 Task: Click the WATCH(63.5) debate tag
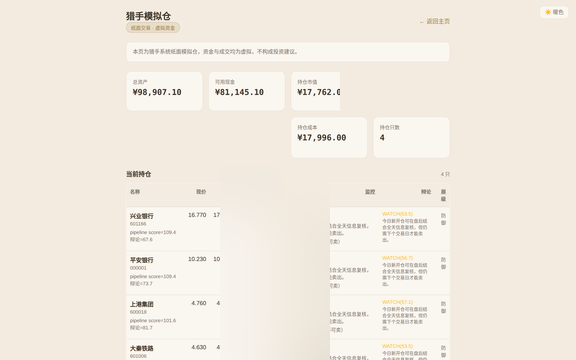click(x=397, y=214)
